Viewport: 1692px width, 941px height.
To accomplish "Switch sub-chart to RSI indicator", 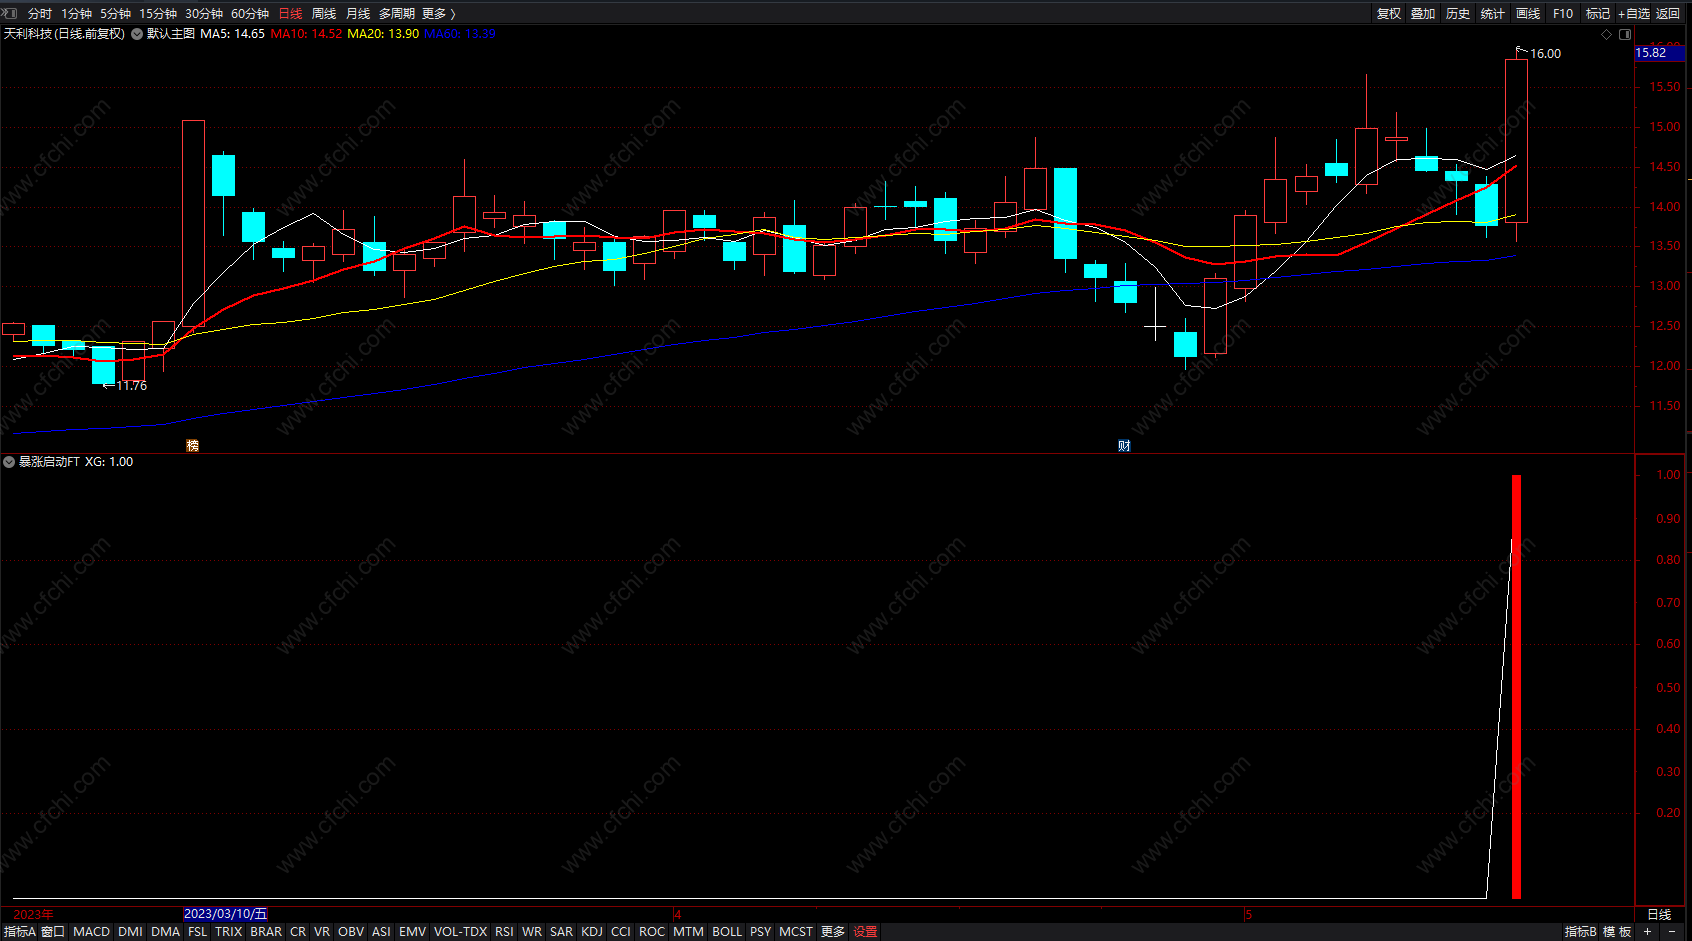I will [x=504, y=932].
